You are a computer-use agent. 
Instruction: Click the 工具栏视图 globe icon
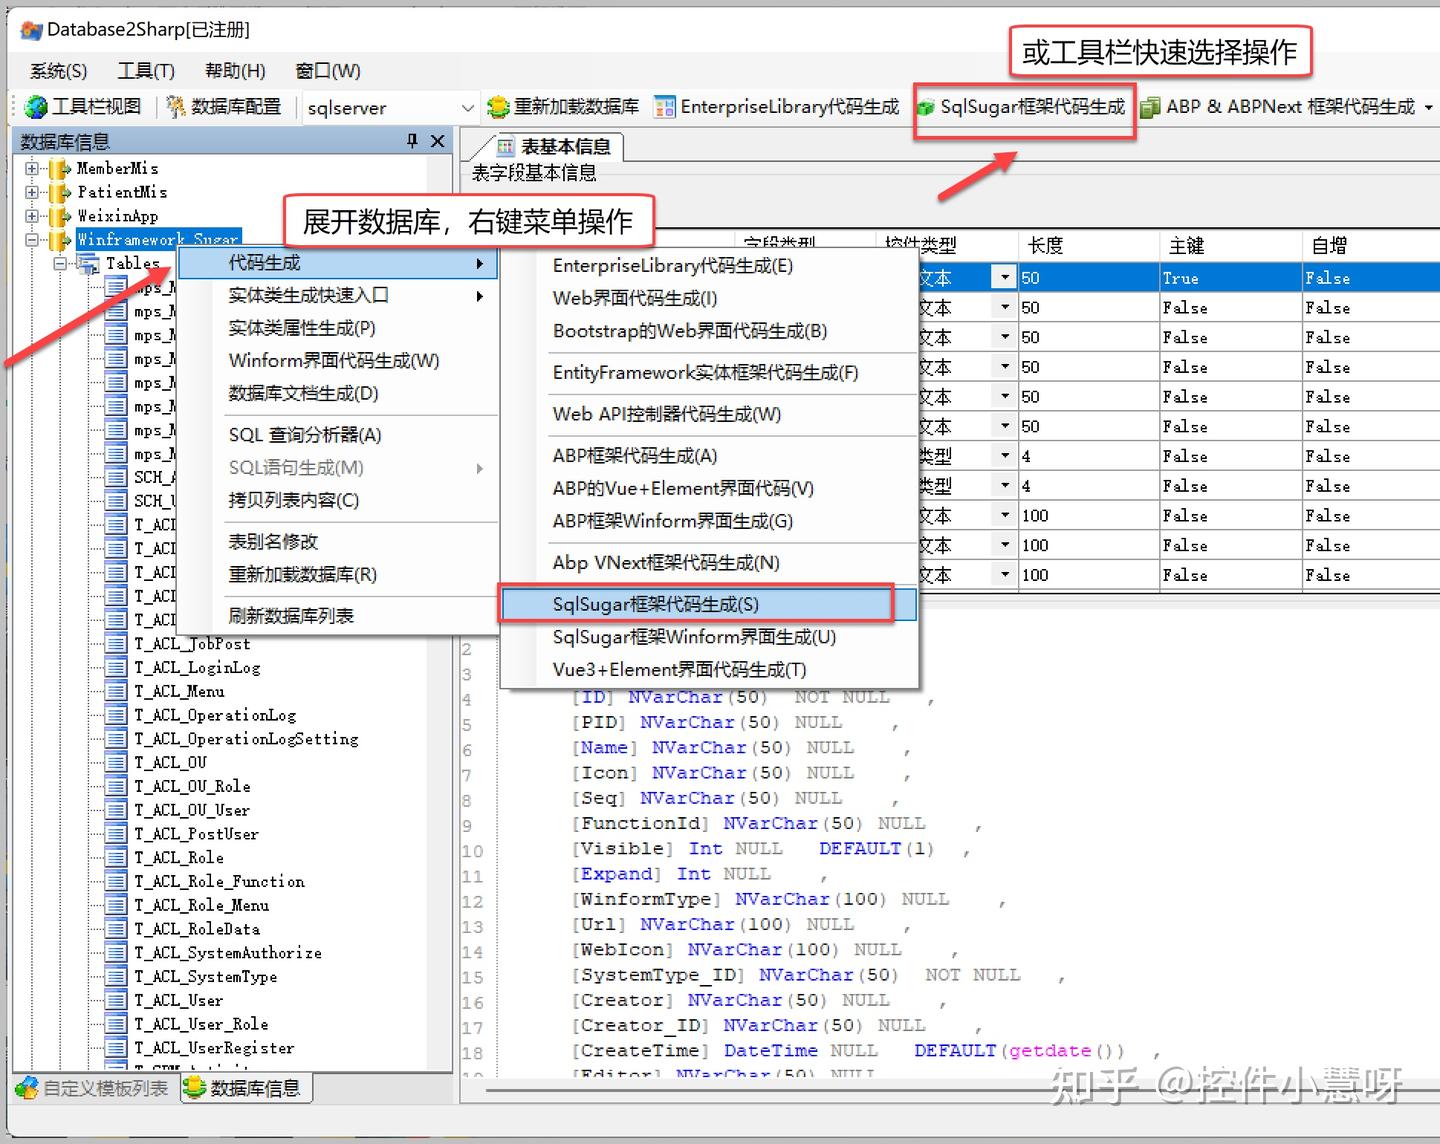tap(36, 107)
